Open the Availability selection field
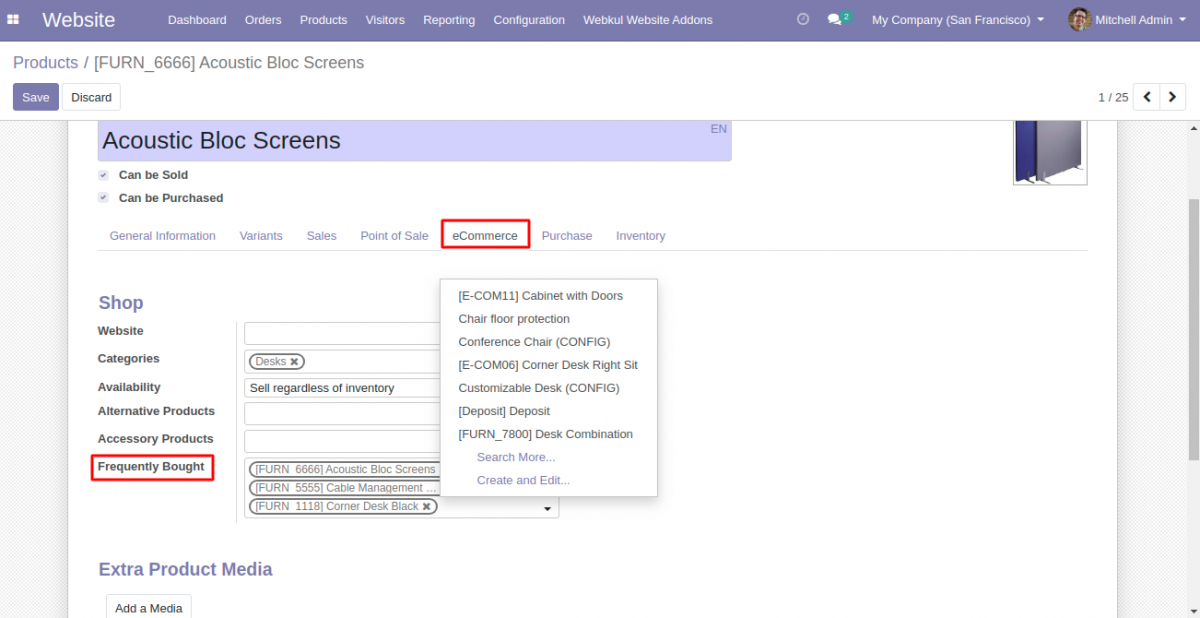This screenshot has width=1200, height=618. (x=342, y=388)
